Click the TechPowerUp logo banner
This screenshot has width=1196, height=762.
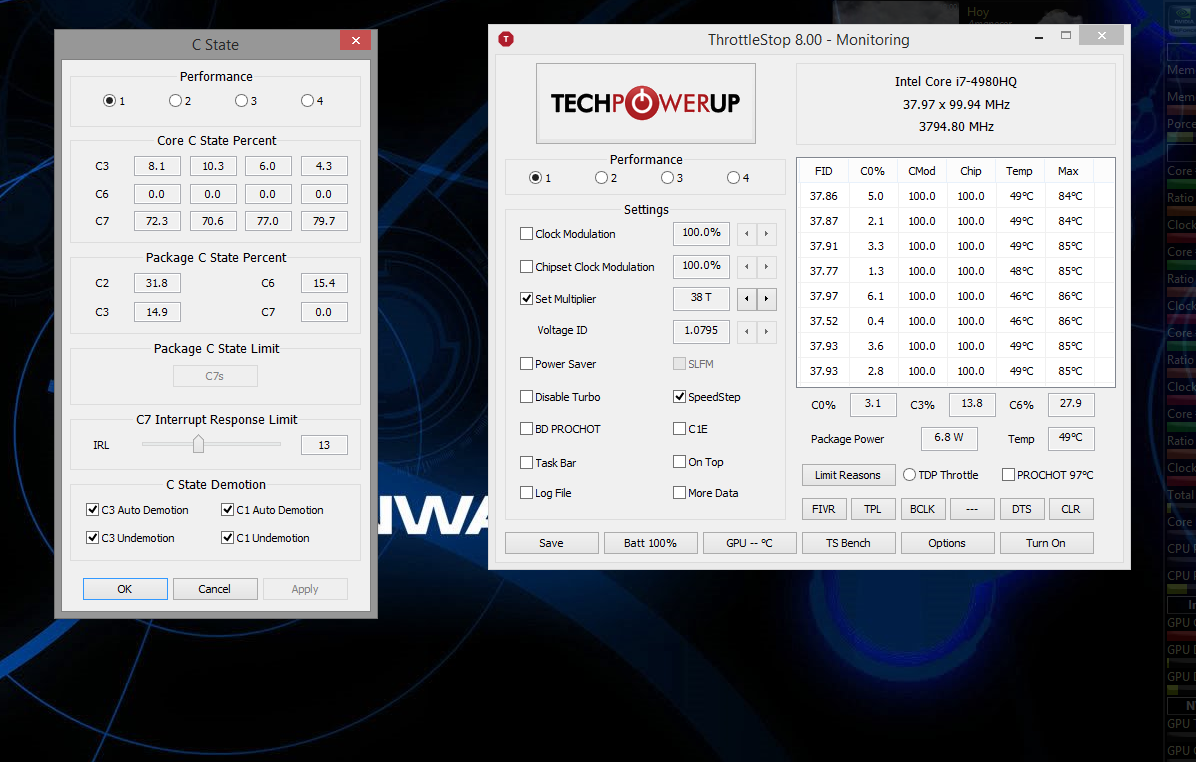[x=646, y=103]
